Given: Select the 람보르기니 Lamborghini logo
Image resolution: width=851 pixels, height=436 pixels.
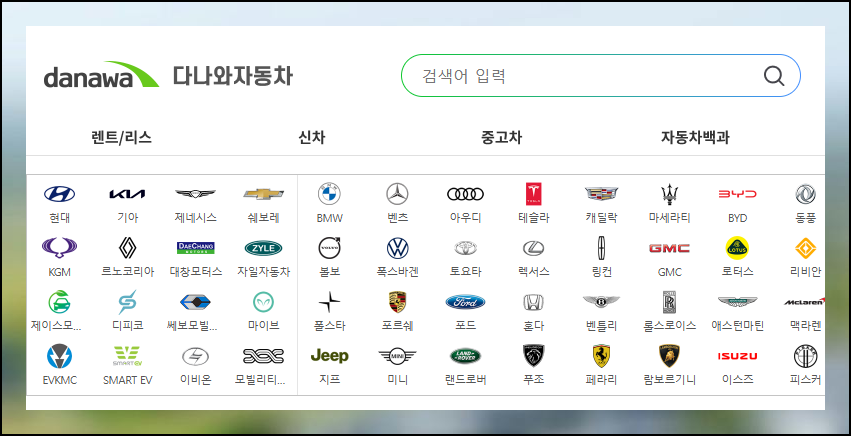Looking at the screenshot, I should (x=670, y=356).
